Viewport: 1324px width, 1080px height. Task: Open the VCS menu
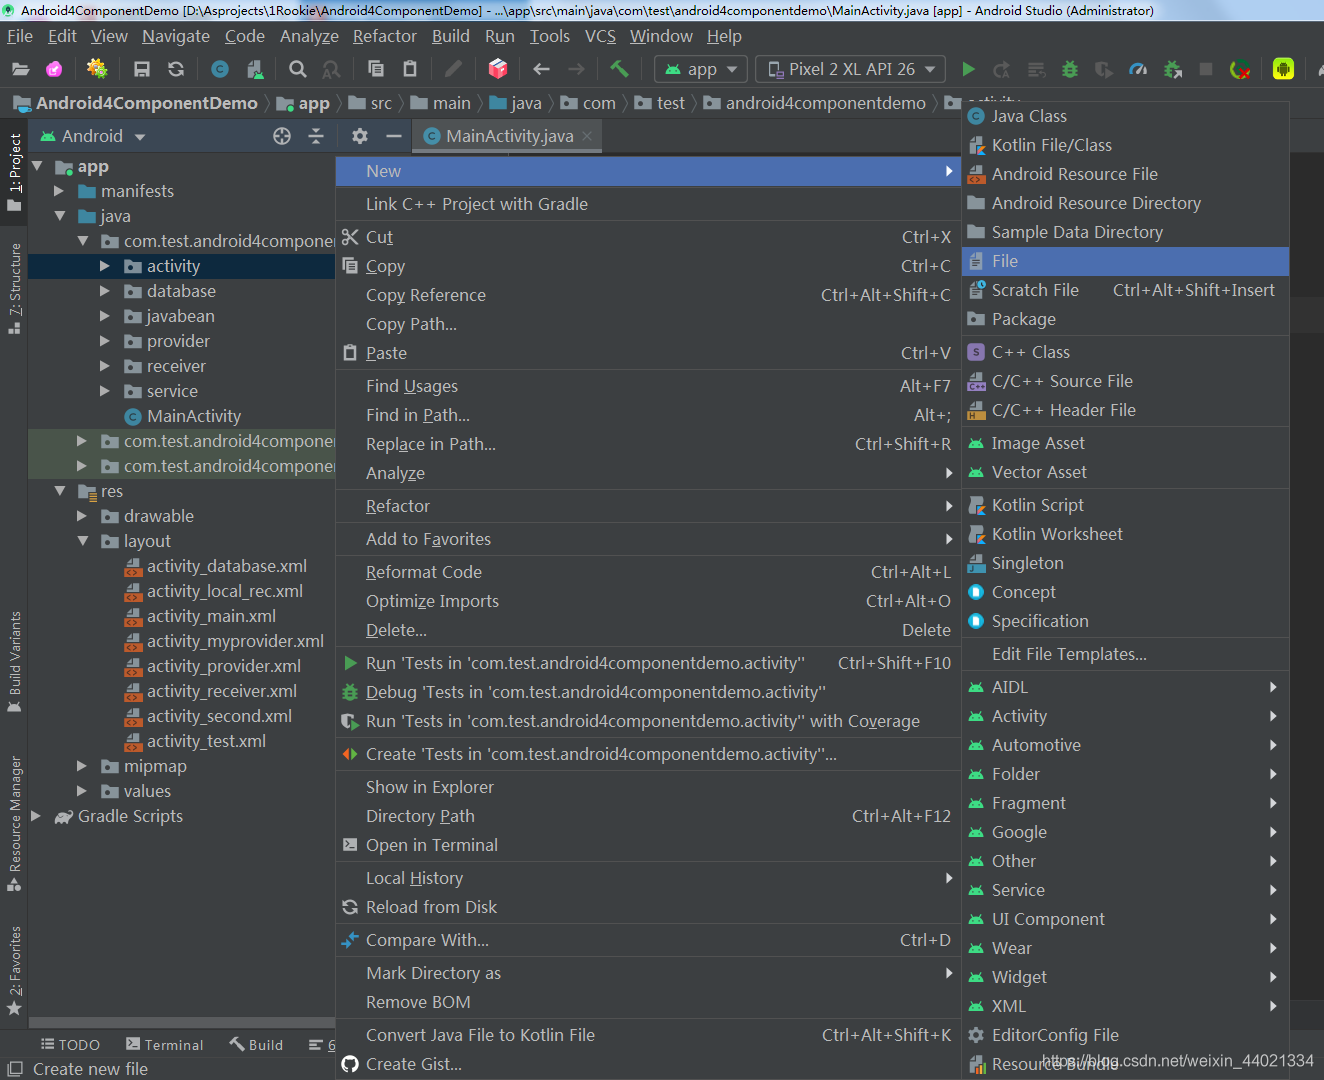(600, 36)
